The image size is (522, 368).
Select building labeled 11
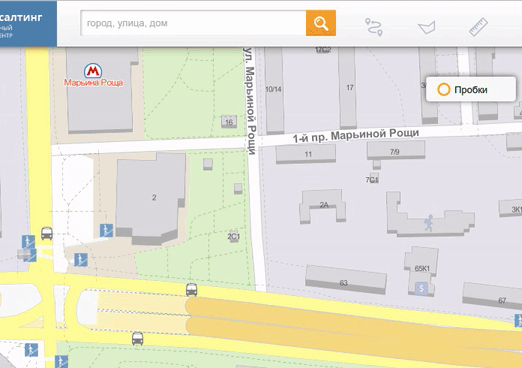[x=306, y=154]
